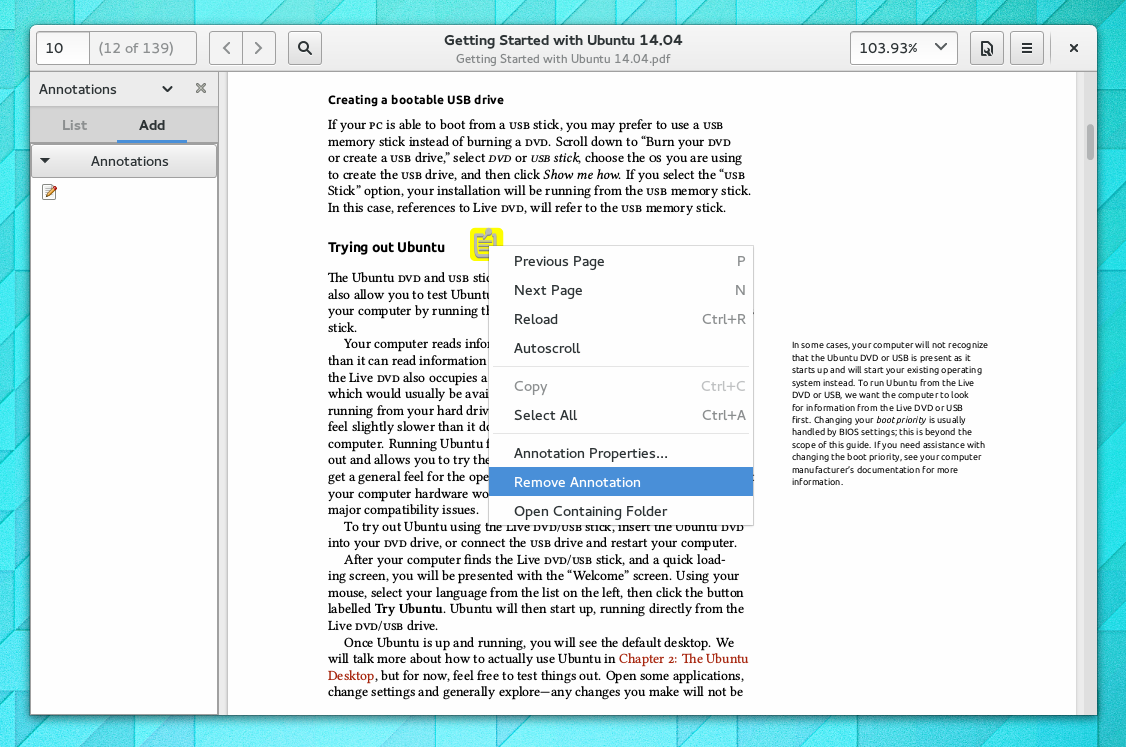
Task: Click the page-preview icon beside the hamburger menu
Action: [x=986, y=47]
